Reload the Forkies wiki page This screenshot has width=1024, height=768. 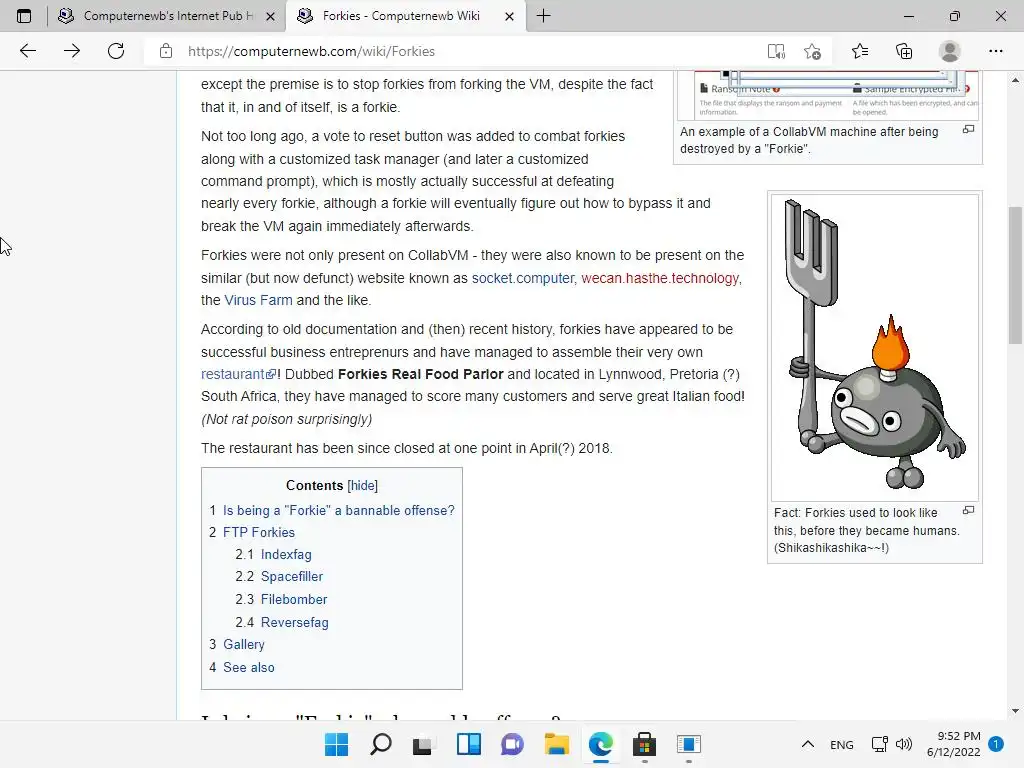[116, 51]
